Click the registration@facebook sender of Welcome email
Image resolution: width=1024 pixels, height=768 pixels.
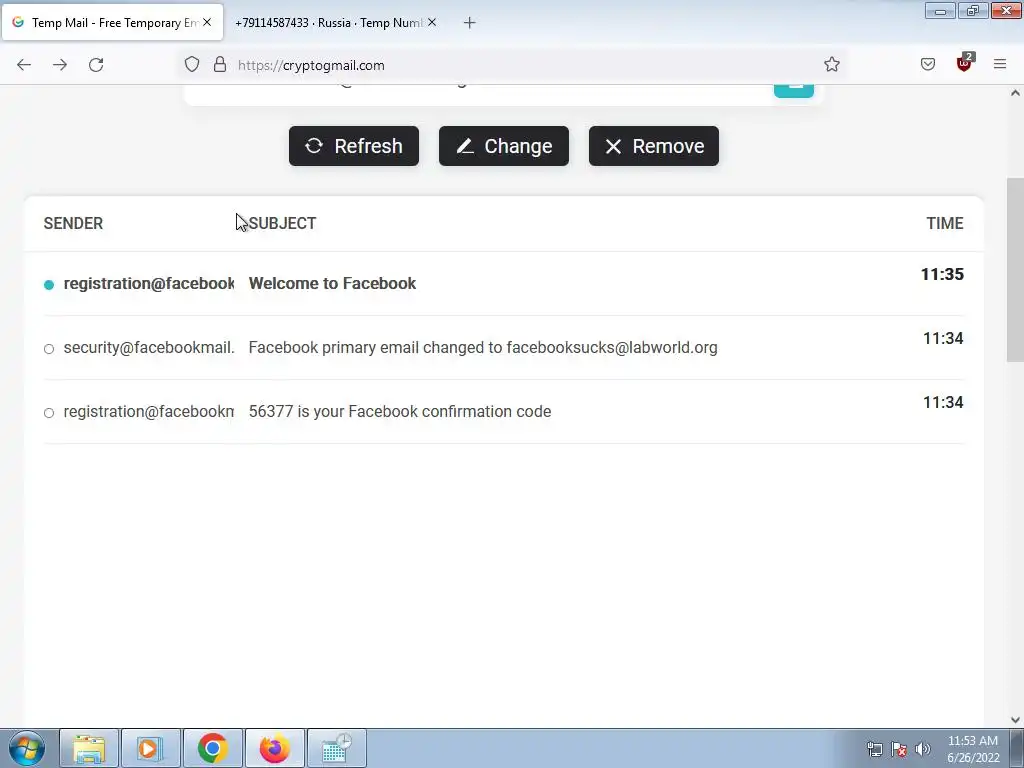[x=149, y=283]
